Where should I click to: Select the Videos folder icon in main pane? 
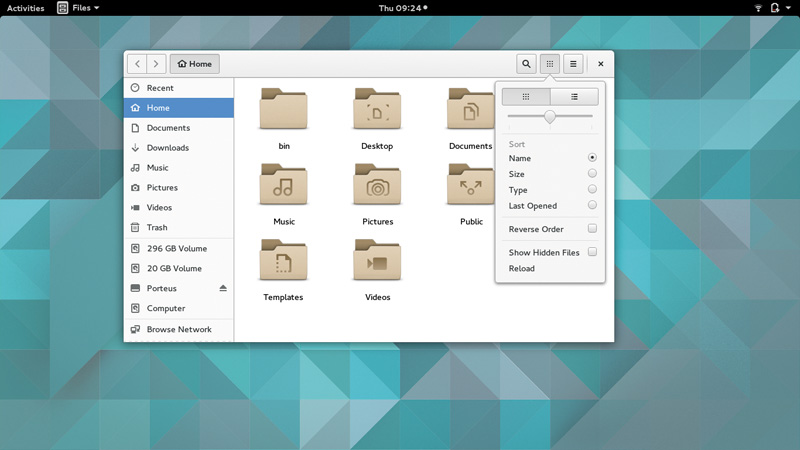[x=377, y=260]
